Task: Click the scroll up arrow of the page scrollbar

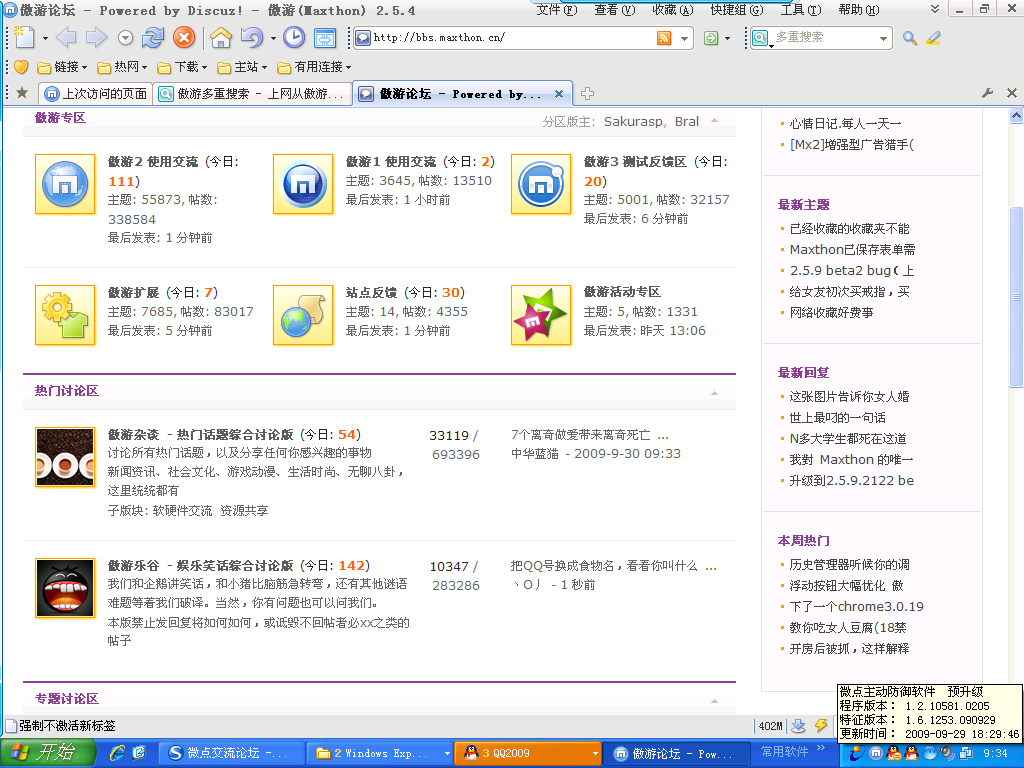Action: (1016, 116)
